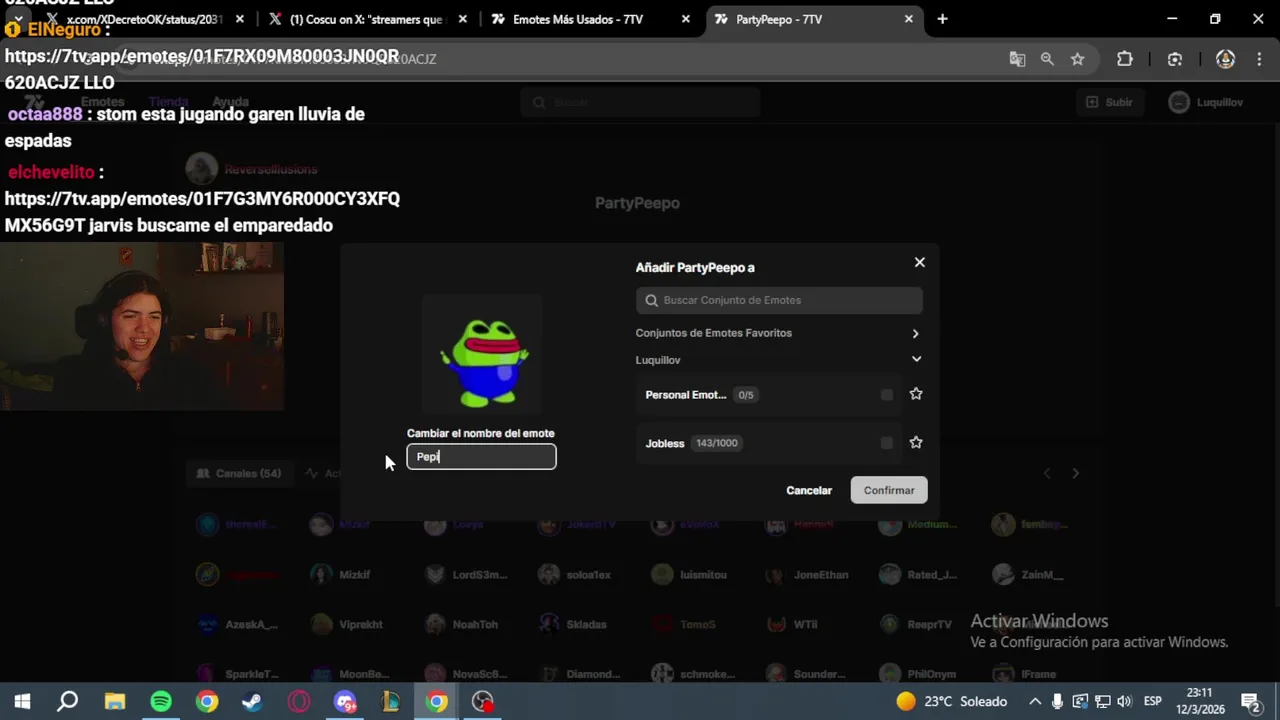This screenshot has height=720, width=1280.
Task: Open League of Legends taskbar icon
Action: (391, 701)
